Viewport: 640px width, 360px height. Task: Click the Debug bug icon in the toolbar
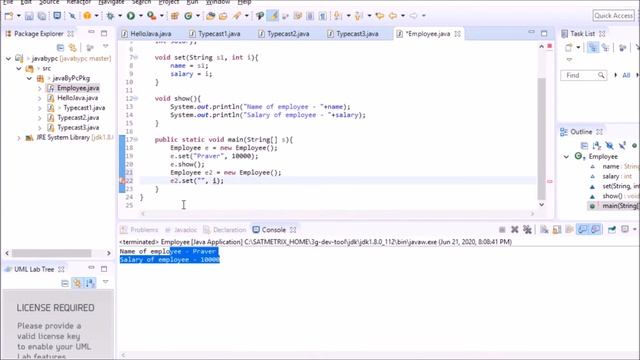[110, 16]
